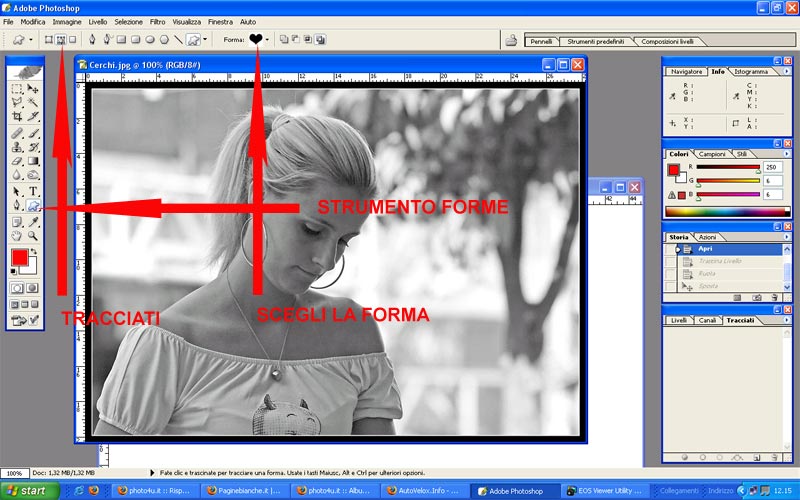
Task: Select the Clone Stamp tool
Action: (x=17, y=147)
